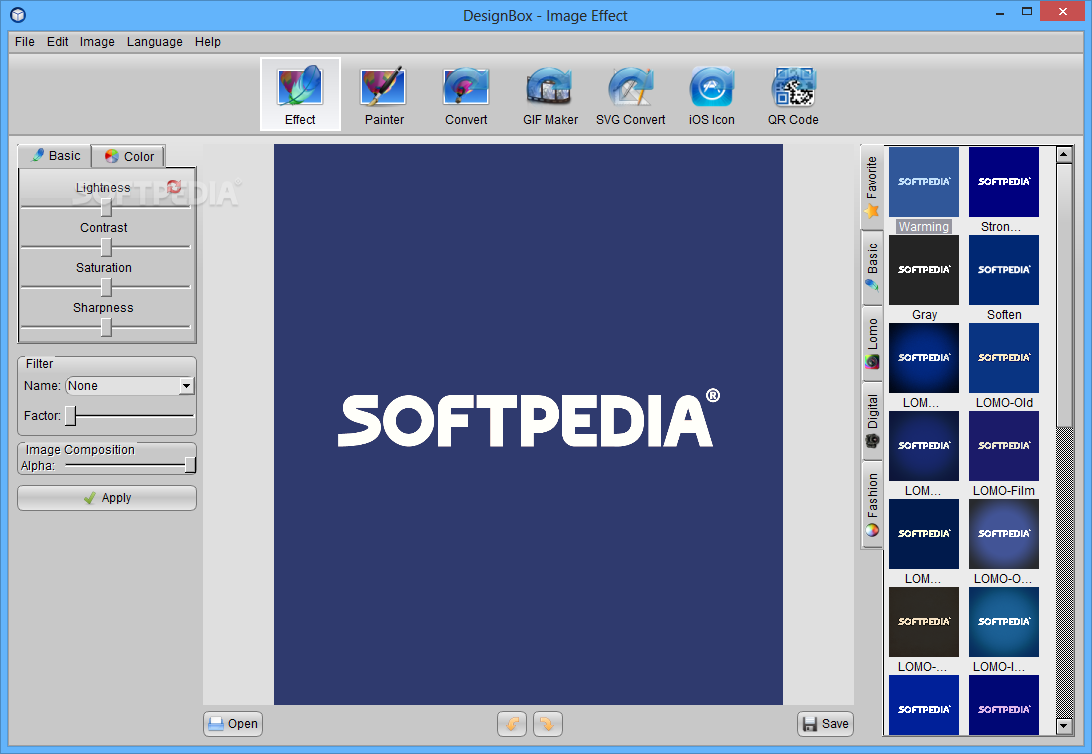
Task: Open the Lomo effects side tab
Action: tap(872, 344)
